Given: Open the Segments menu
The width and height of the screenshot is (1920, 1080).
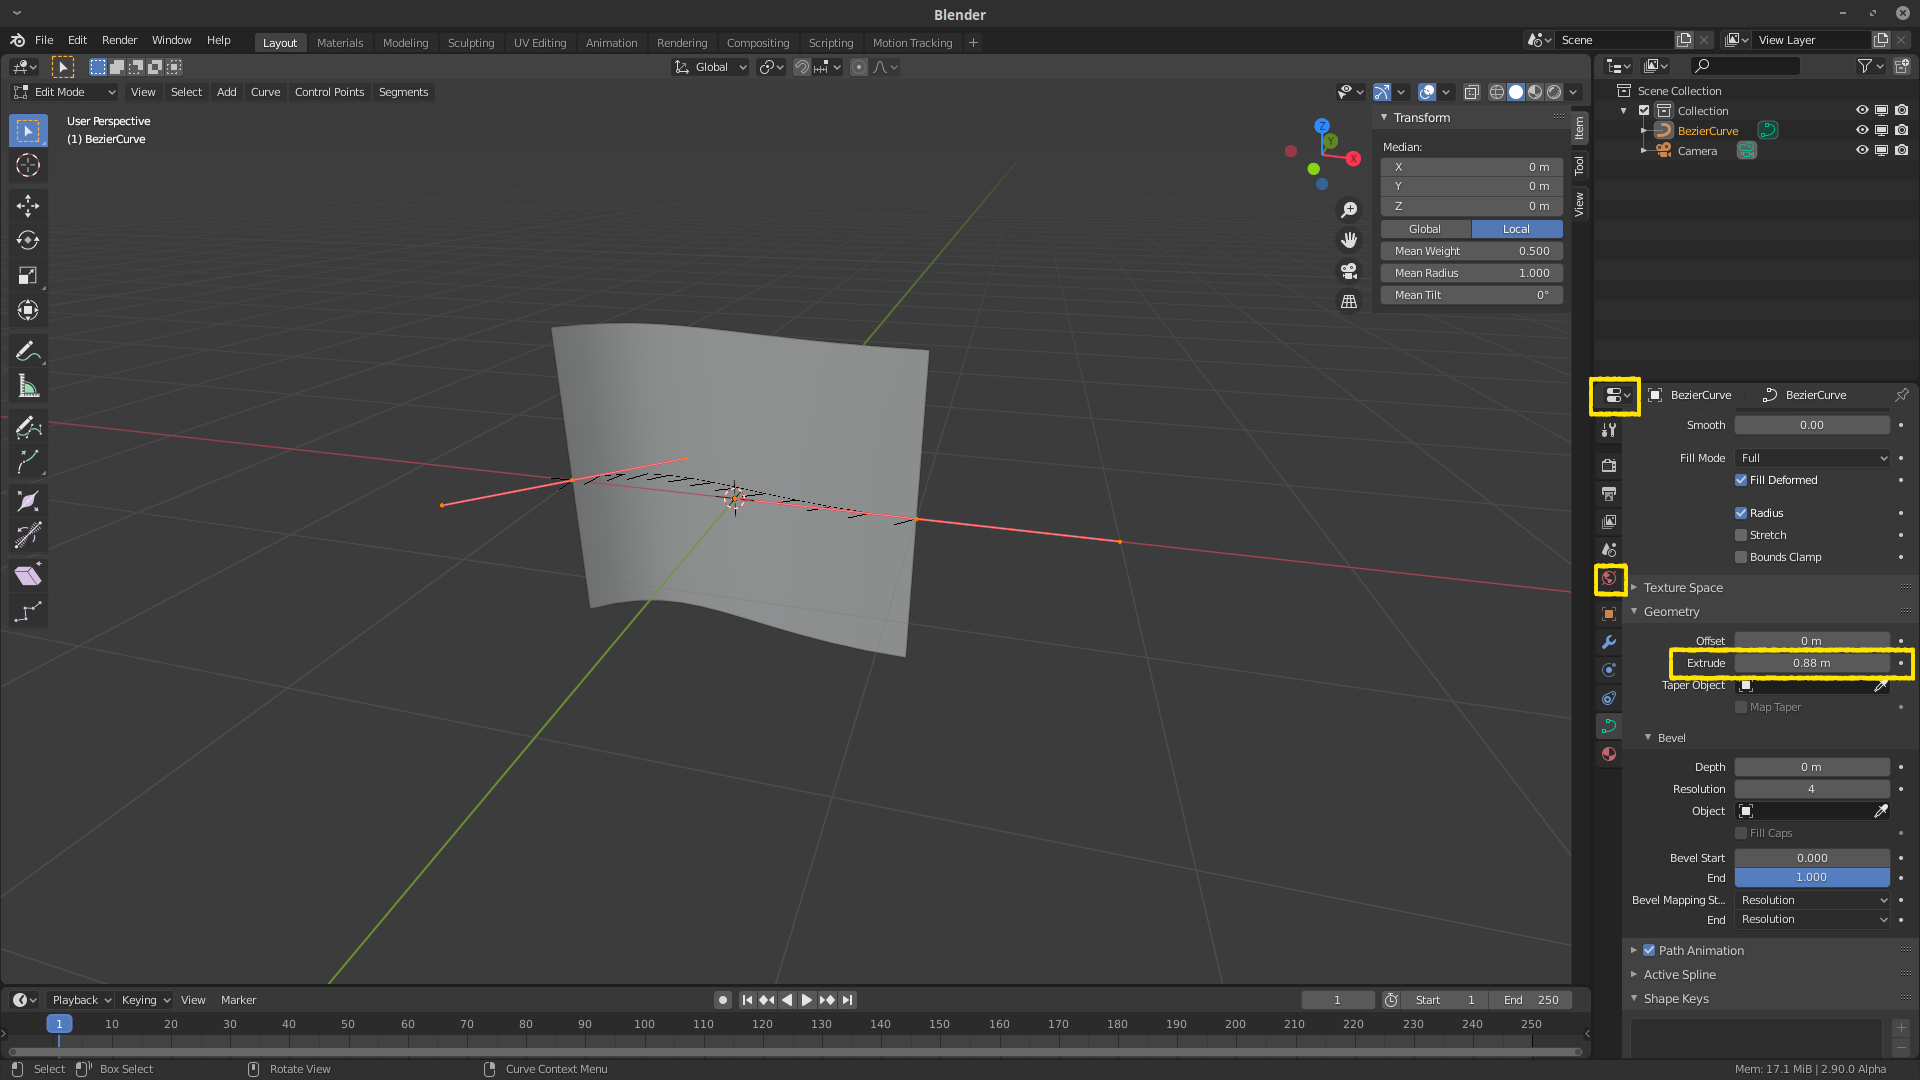Looking at the screenshot, I should tap(403, 92).
